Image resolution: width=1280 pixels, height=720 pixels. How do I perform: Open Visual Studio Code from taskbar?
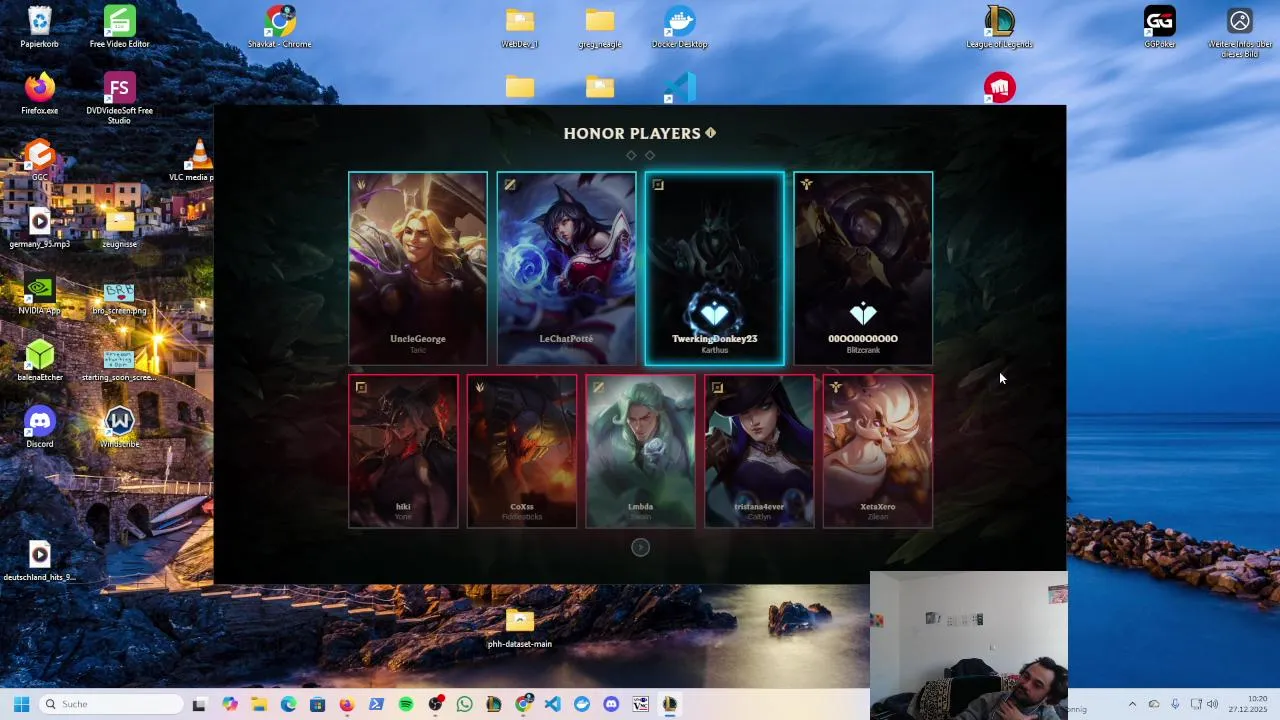pos(552,704)
